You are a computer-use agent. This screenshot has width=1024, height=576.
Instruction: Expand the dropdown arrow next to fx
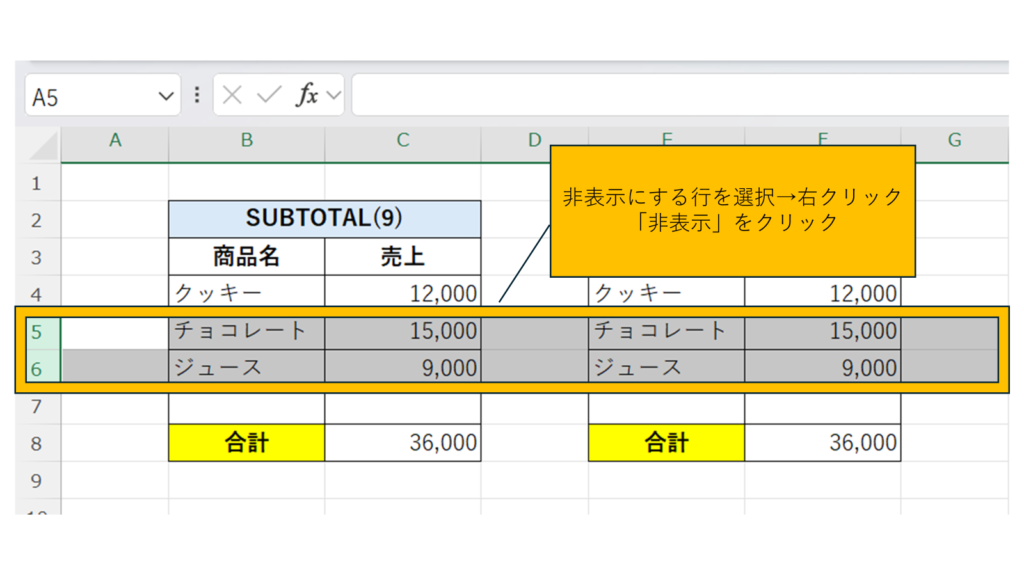click(x=334, y=96)
